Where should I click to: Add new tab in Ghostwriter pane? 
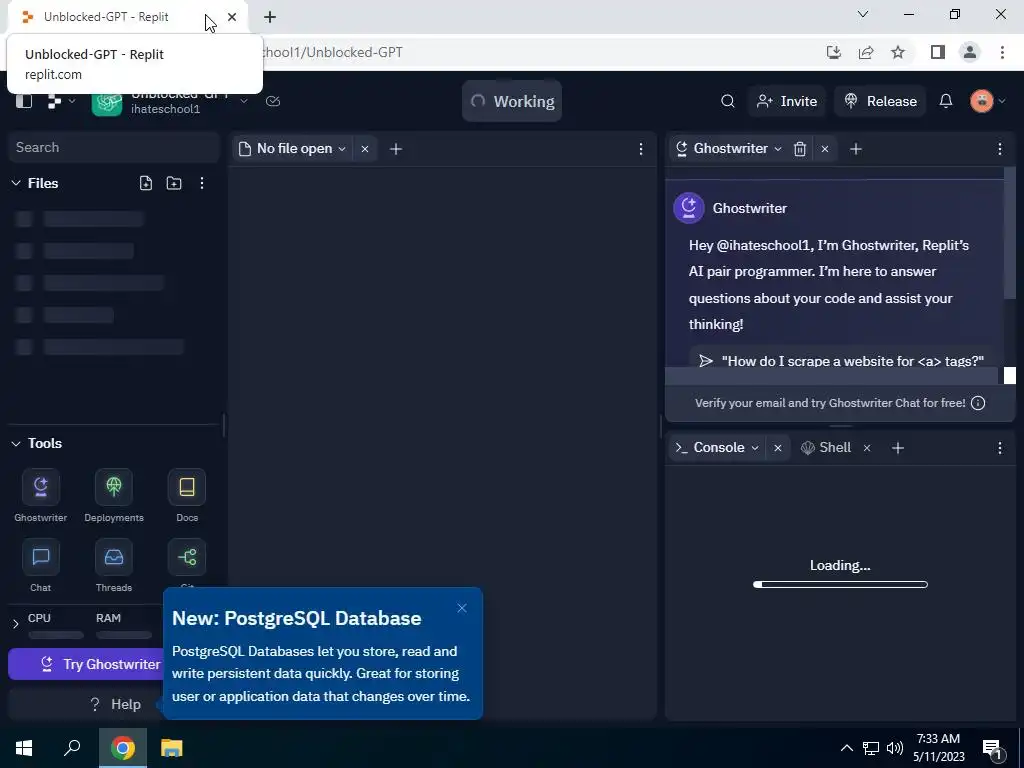click(856, 149)
